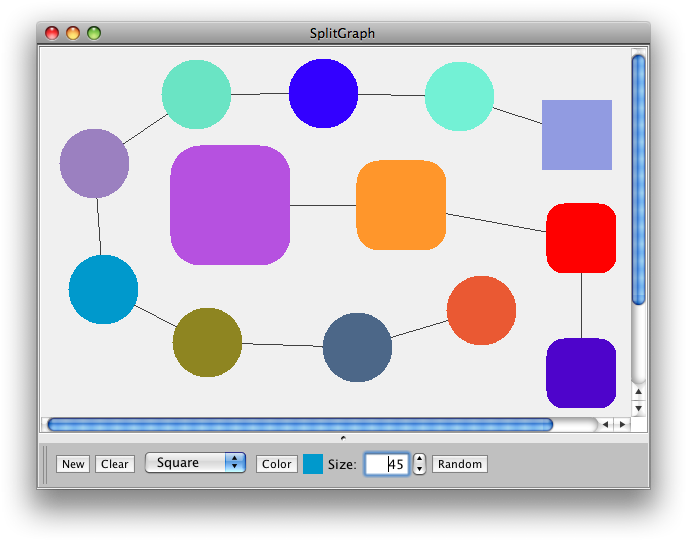Click the blue color swatch beside Color
Image resolution: width=686 pixels, height=540 pixels.
tap(313, 464)
